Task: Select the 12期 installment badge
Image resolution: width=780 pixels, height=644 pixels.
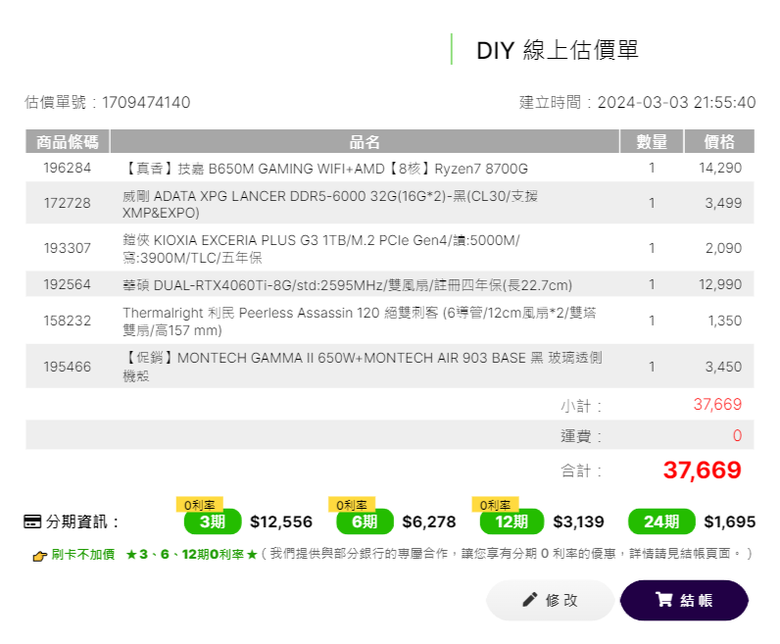Action: click(511, 522)
